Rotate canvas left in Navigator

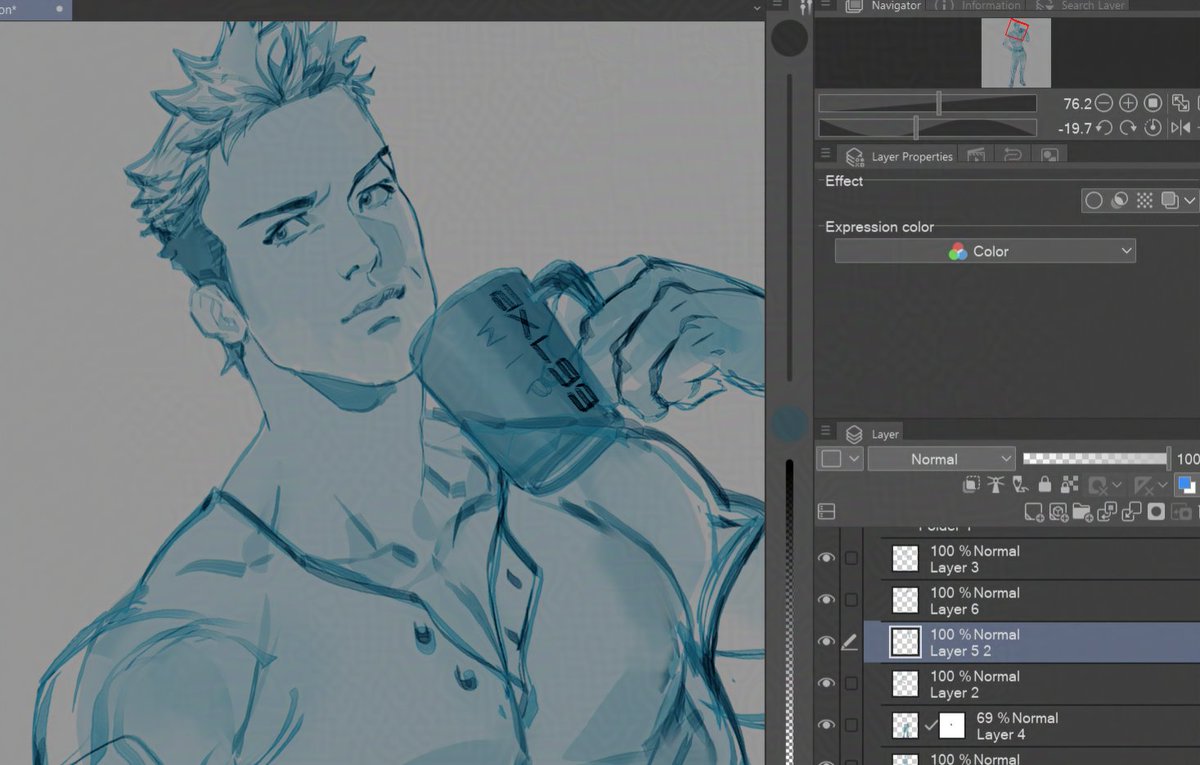[1104, 128]
